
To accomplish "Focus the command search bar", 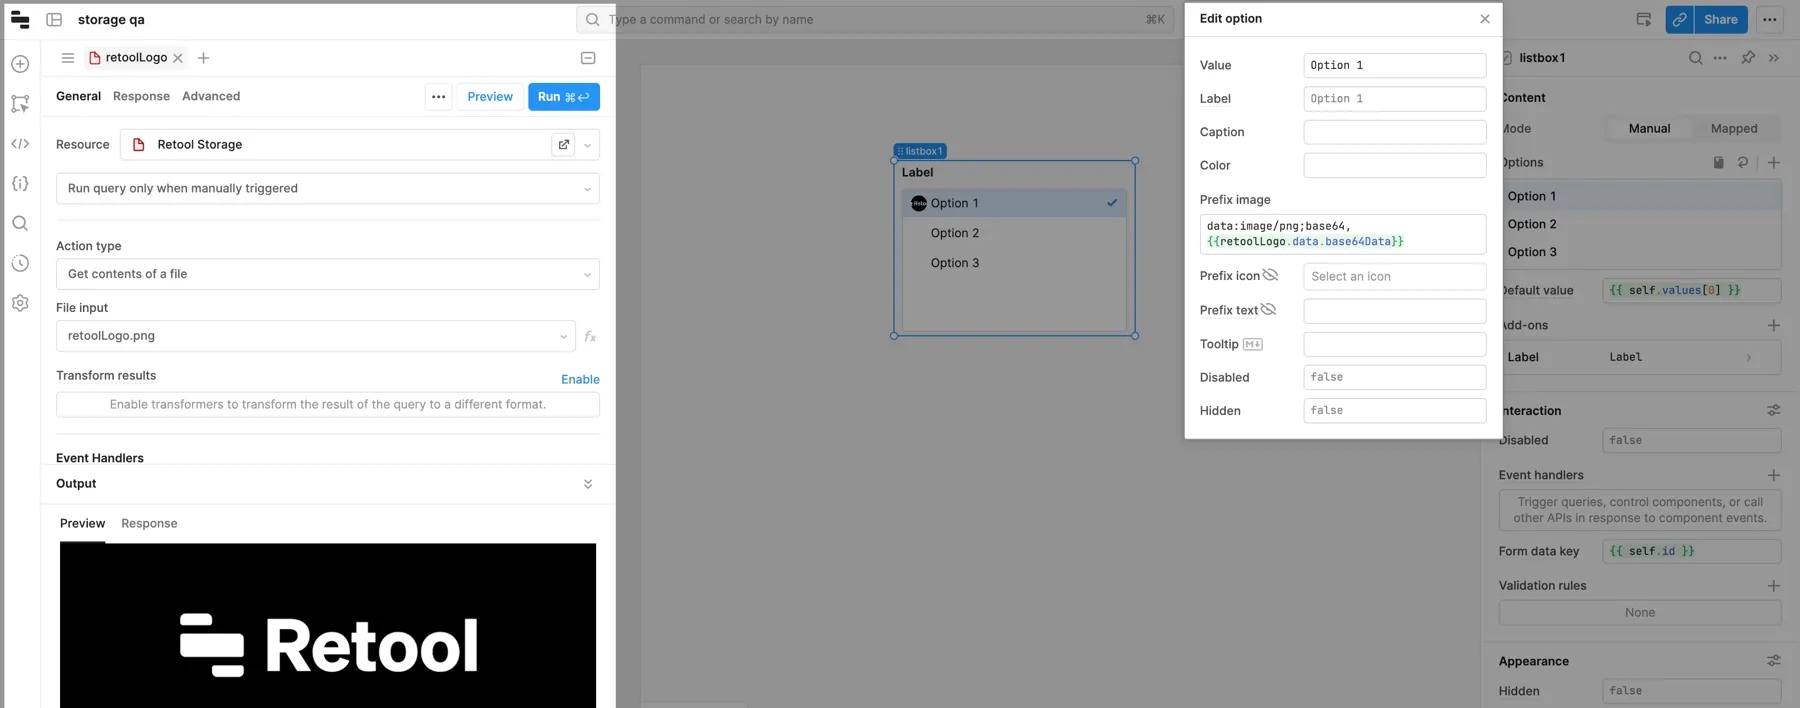I will point(875,19).
